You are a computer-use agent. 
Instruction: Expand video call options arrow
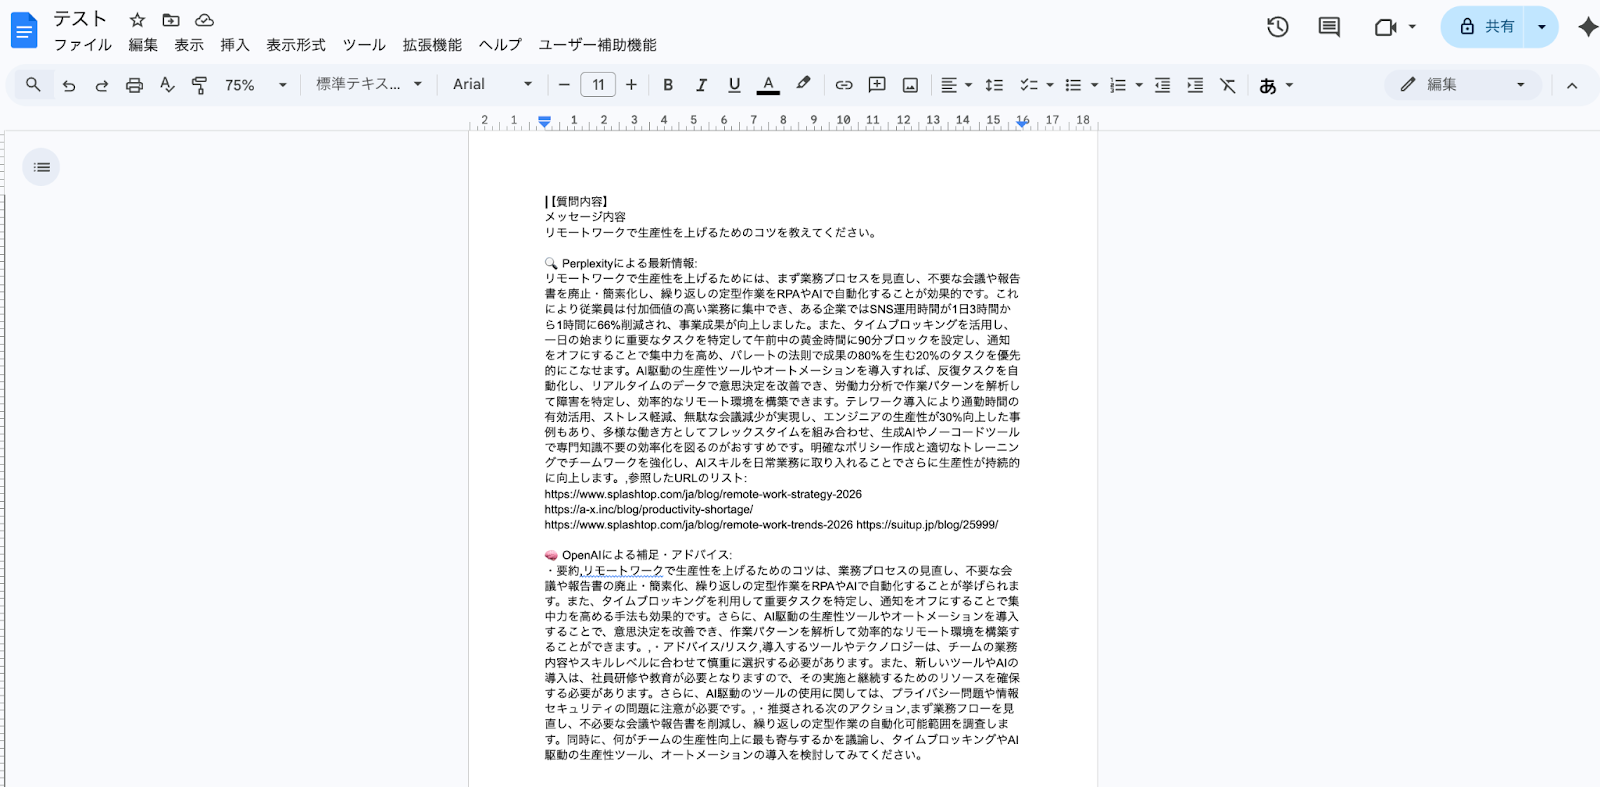tap(1412, 27)
